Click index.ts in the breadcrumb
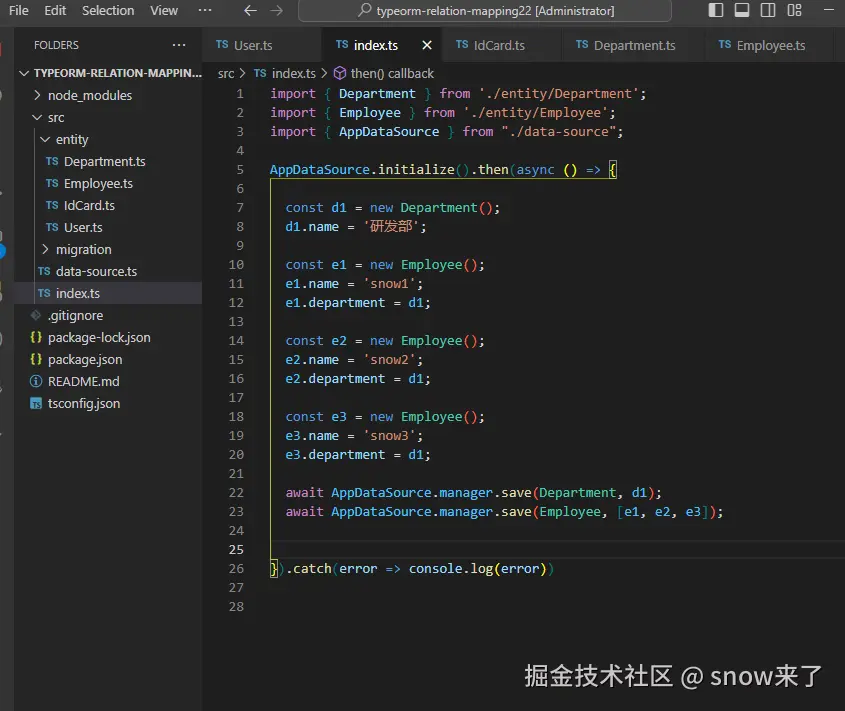 (293, 73)
